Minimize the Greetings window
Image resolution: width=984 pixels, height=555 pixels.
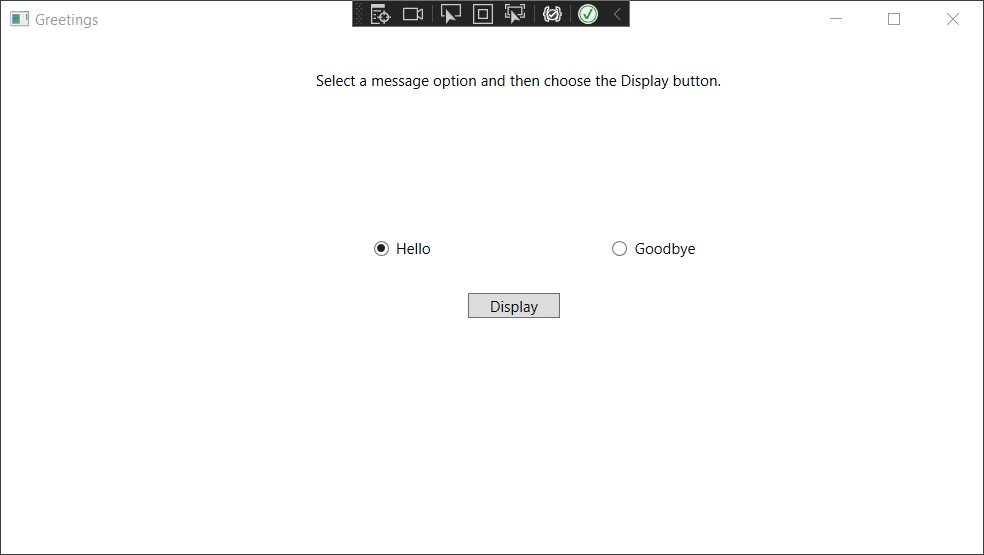tap(836, 19)
